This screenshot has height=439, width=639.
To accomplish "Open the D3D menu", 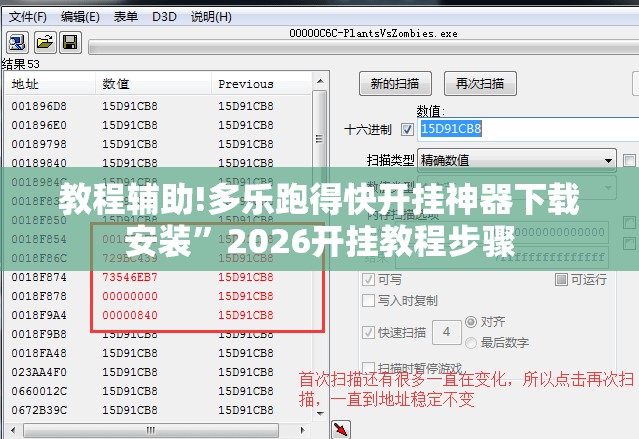I will pyautogui.click(x=164, y=17).
